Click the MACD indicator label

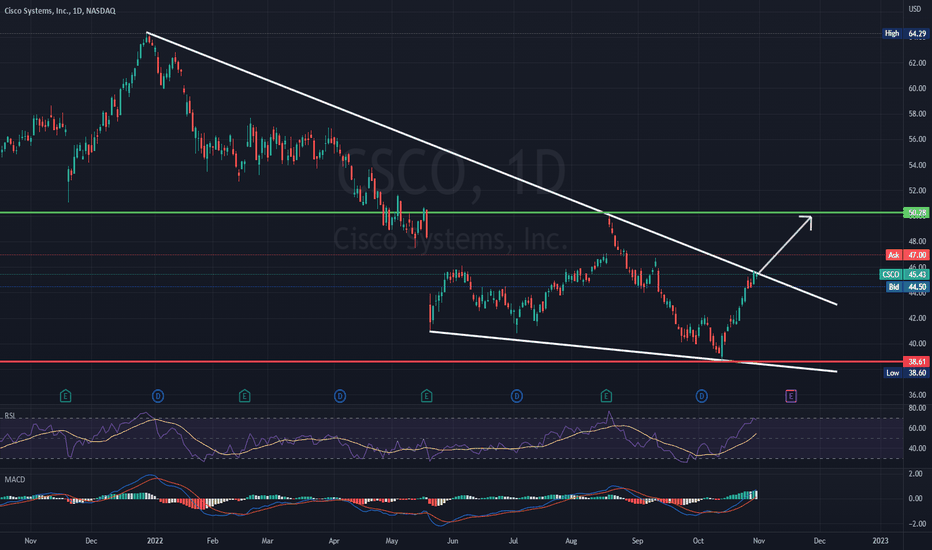pos(15,479)
